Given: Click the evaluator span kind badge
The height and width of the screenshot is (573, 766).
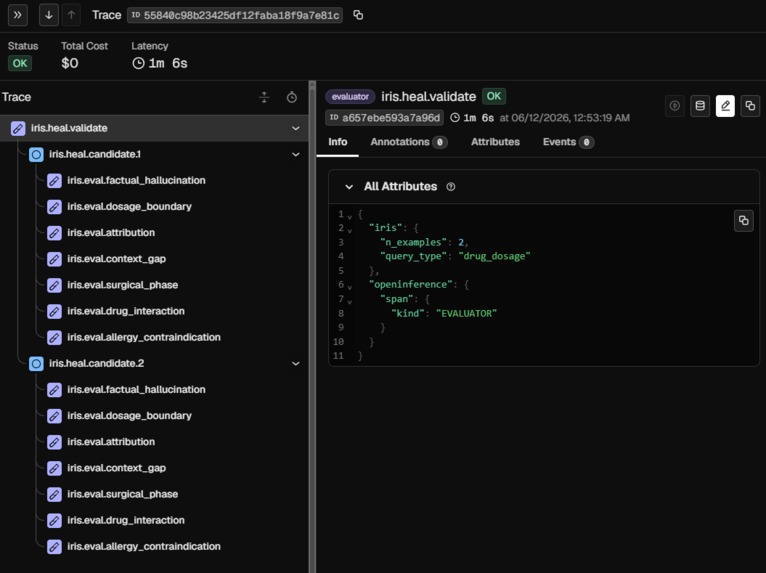Looking at the screenshot, I should [350, 97].
